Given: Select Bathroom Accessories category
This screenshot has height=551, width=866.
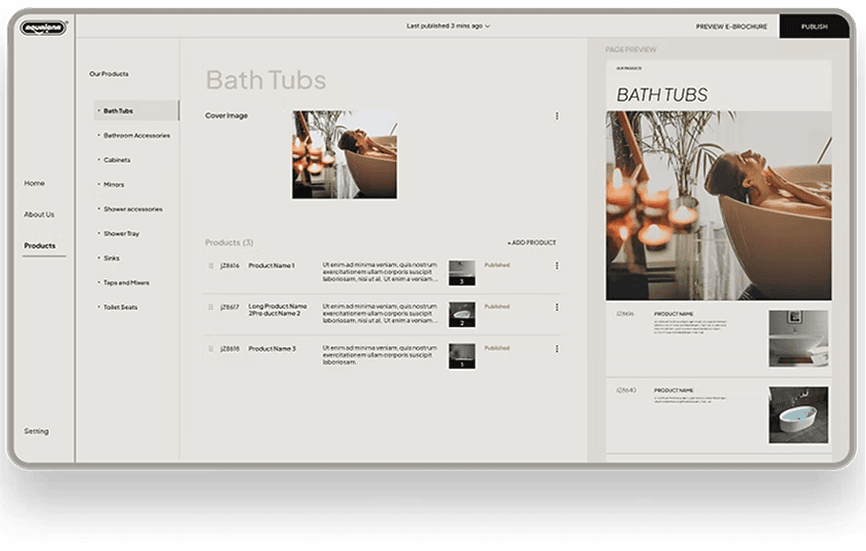Looking at the screenshot, I should tap(136, 136).
